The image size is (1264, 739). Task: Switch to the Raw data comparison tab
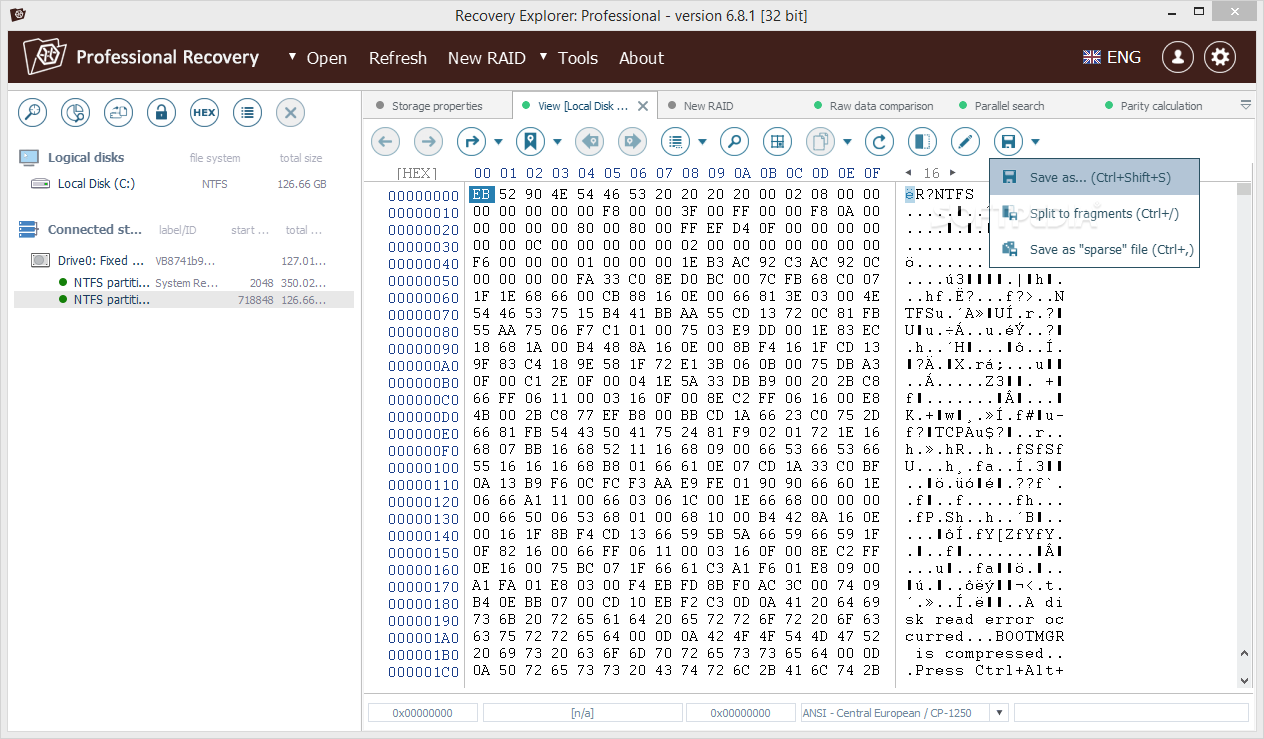881,106
